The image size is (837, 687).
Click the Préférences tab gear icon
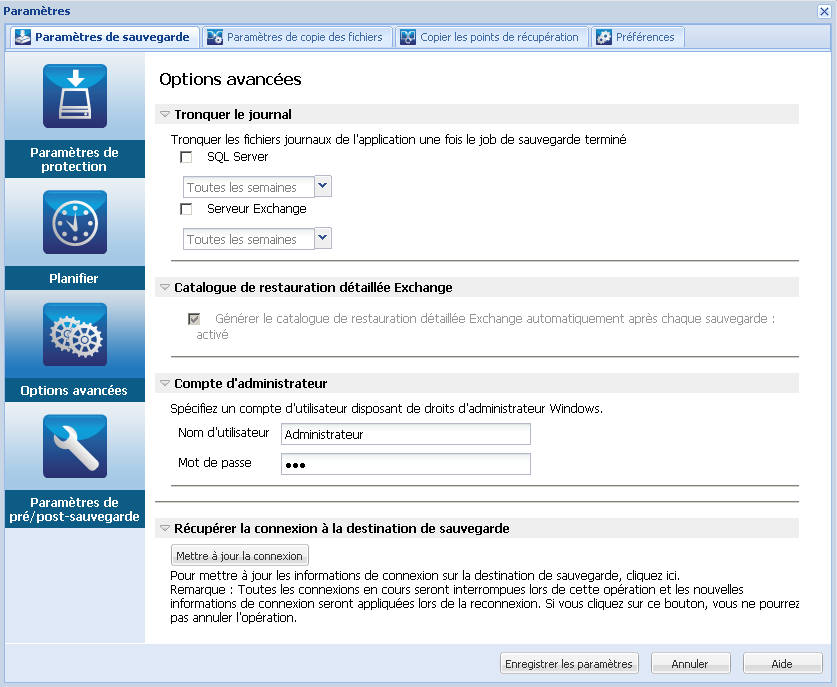(x=604, y=36)
